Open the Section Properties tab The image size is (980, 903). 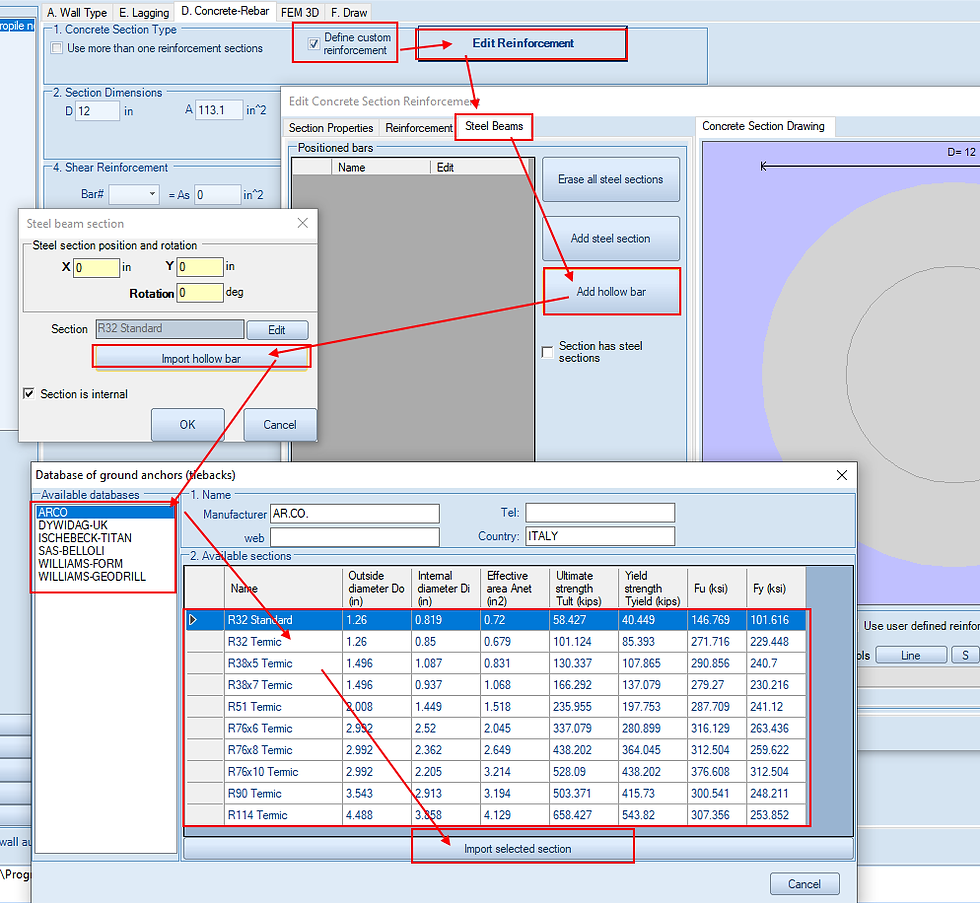pos(331,127)
